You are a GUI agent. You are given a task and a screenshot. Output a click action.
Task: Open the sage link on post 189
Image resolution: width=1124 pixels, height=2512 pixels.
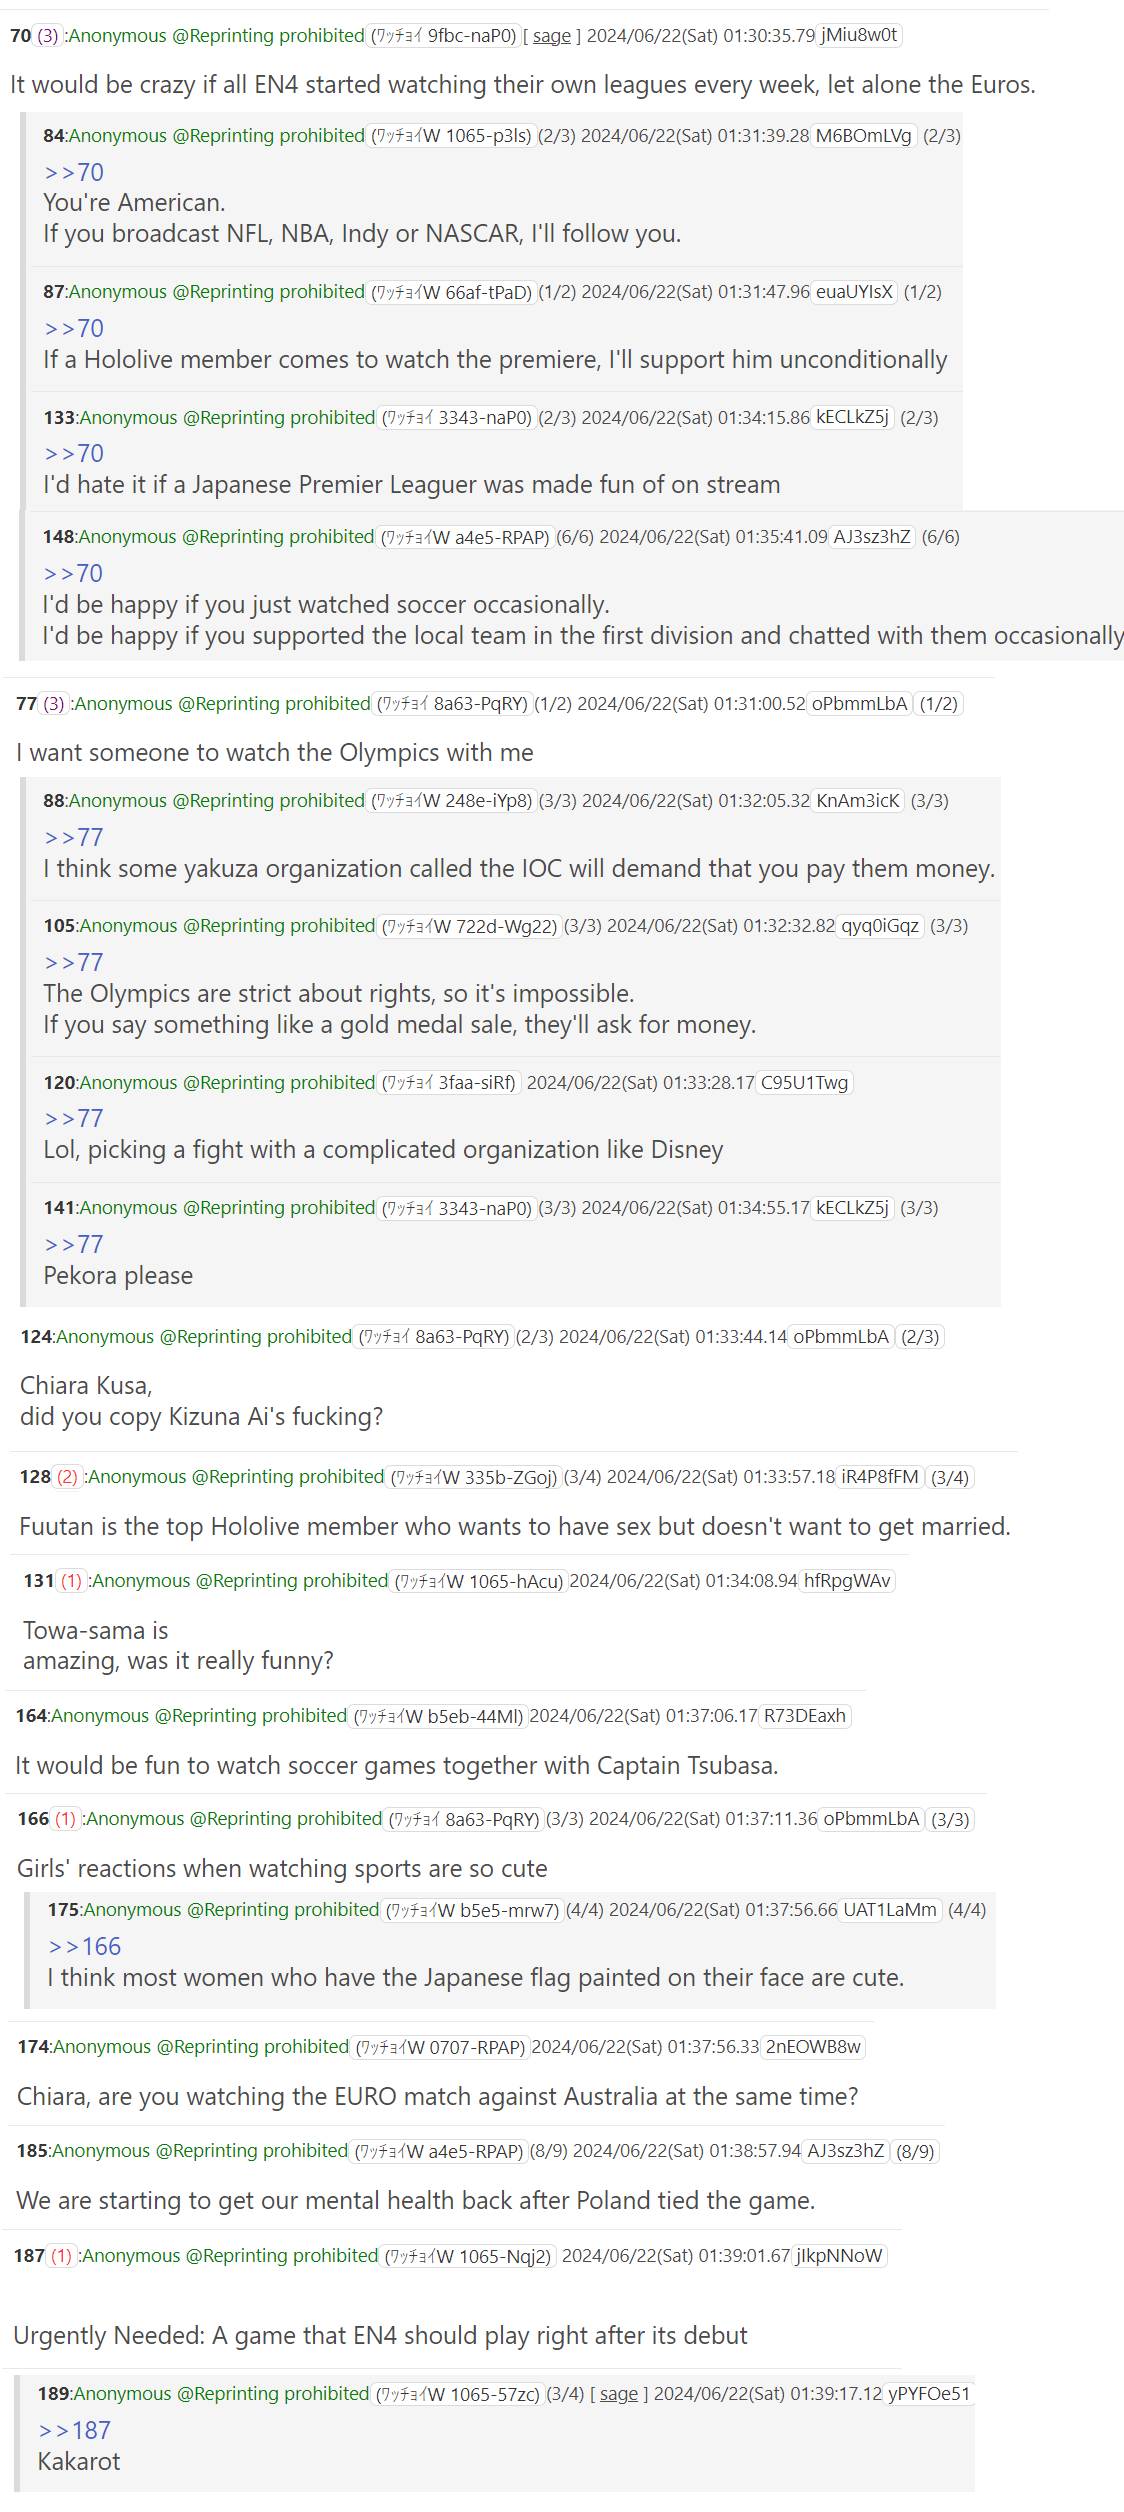pos(619,2393)
